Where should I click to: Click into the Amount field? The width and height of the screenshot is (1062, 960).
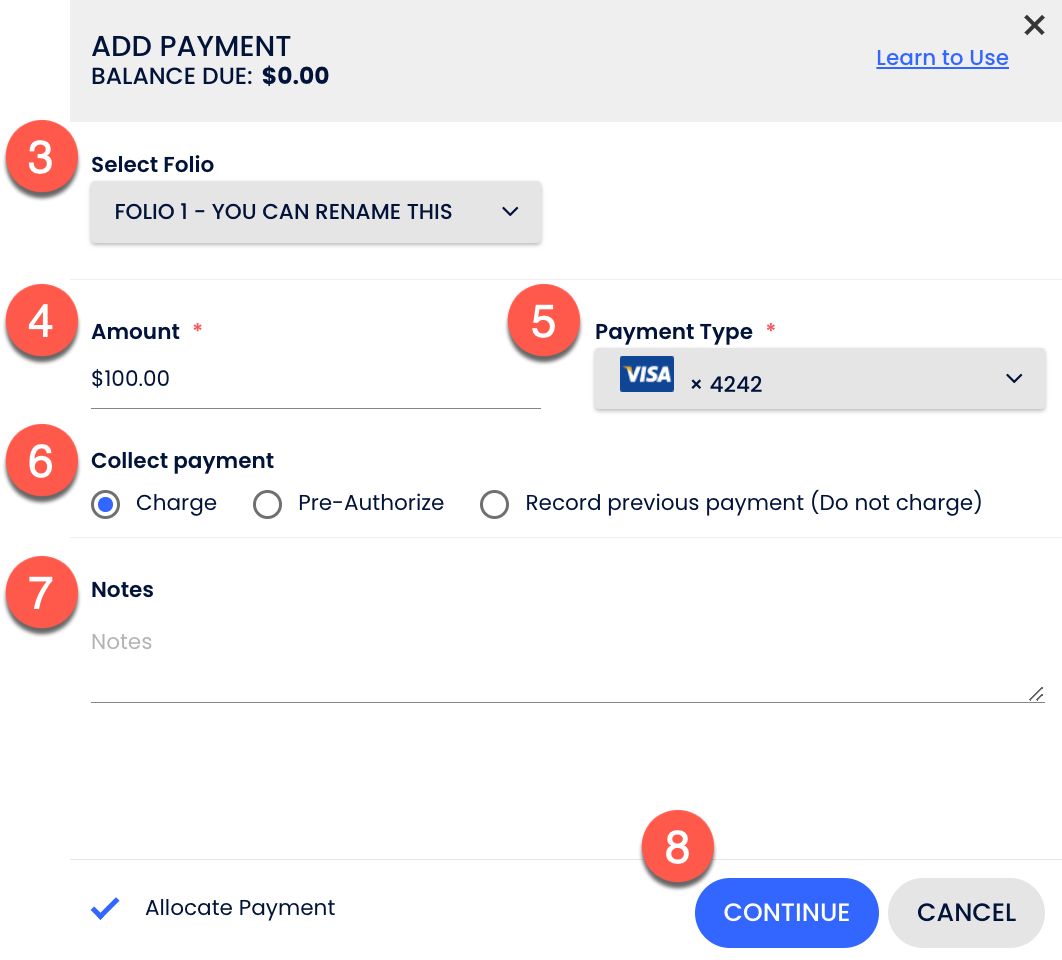pos(315,379)
